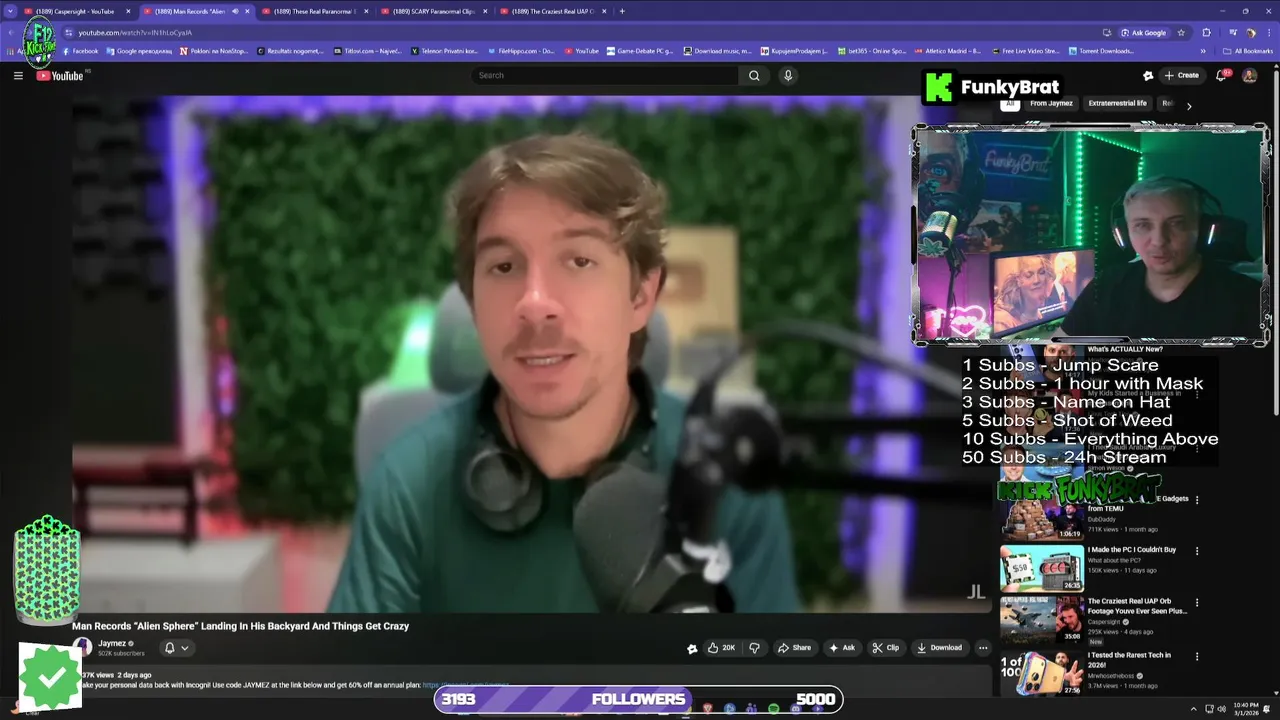Switch to 'SCARY Paranormal Clips' browser tab
Image resolution: width=1280 pixels, height=720 pixels.
point(432,11)
